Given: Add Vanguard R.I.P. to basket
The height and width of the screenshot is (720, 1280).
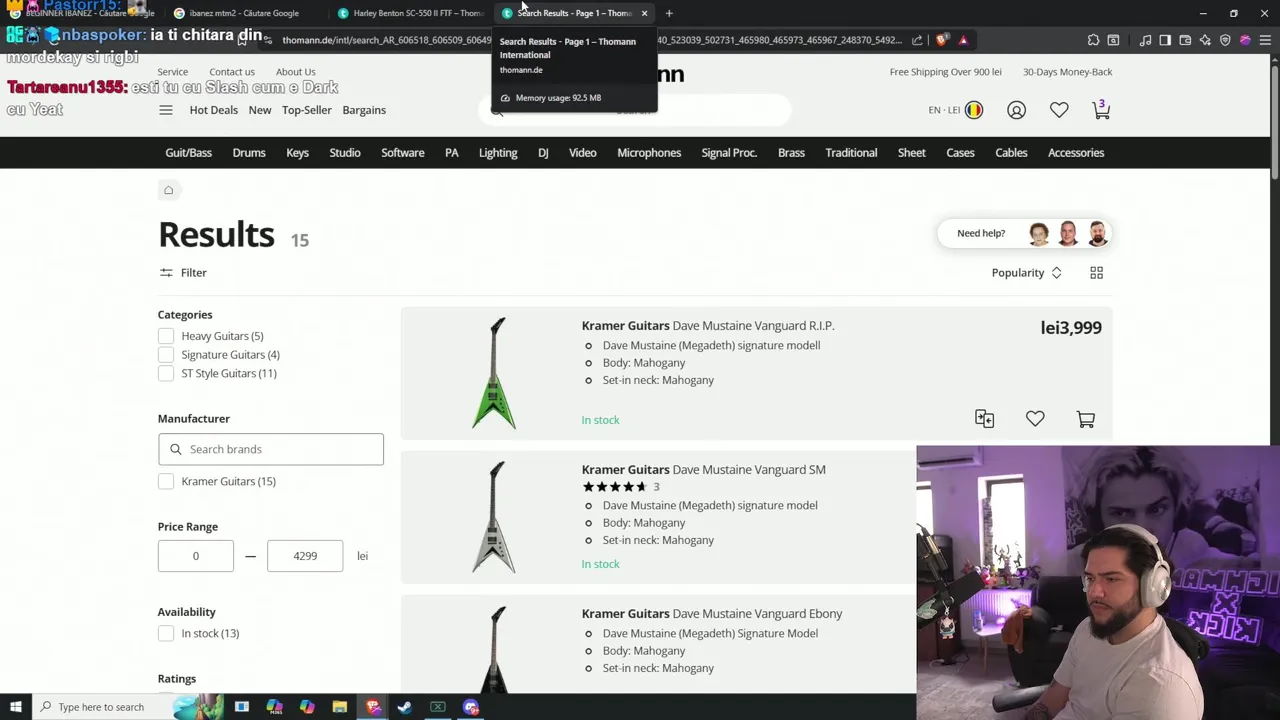Looking at the screenshot, I should (x=1086, y=419).
